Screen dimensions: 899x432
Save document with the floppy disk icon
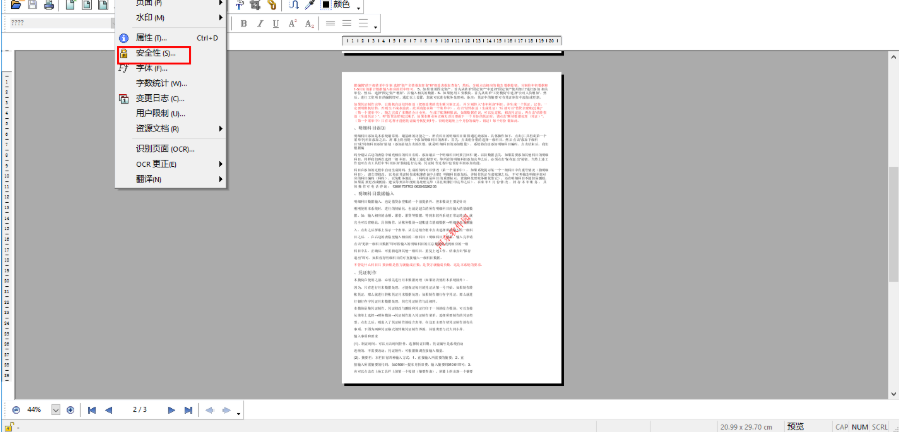tap(33, 5)
